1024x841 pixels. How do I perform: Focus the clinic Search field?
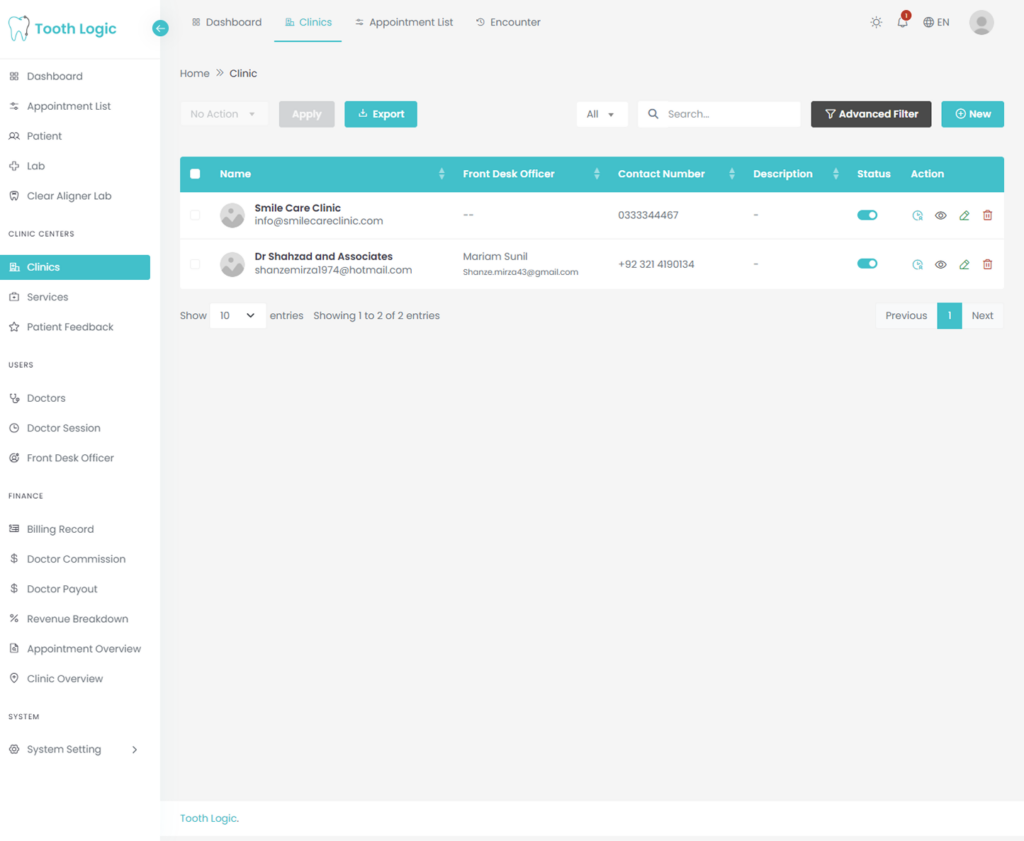tap(719, 114)
